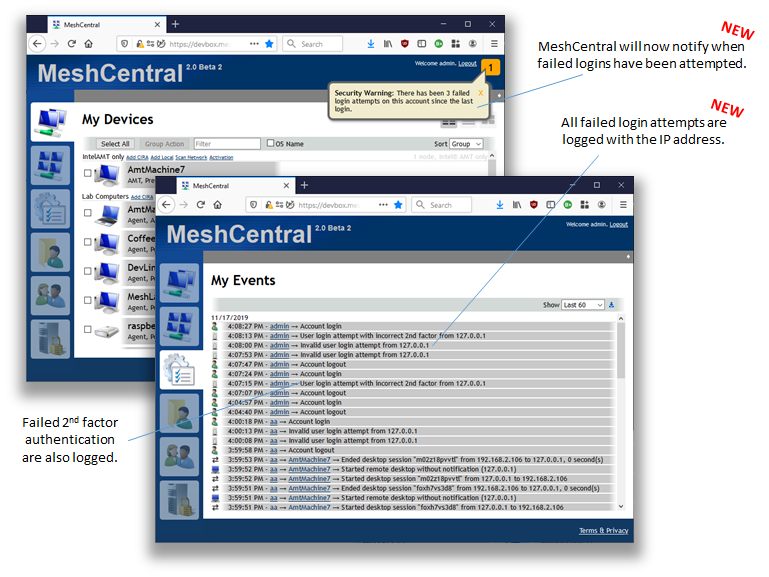Close the MeshCentral tab in back window
This screenshot has width=769, height=577.
[157, 25]
